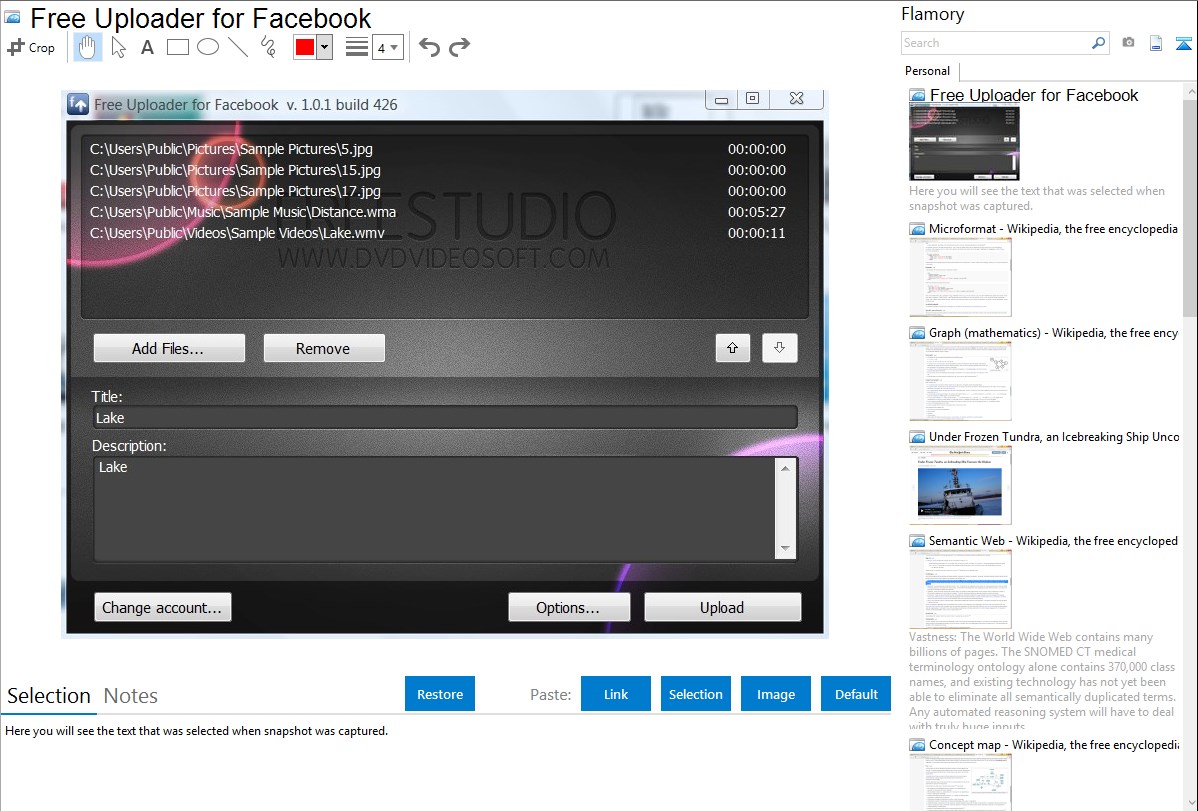Viewport: 1198px width, 811px height.
Task: Click Change account button
Action: (x=163, y=608)
